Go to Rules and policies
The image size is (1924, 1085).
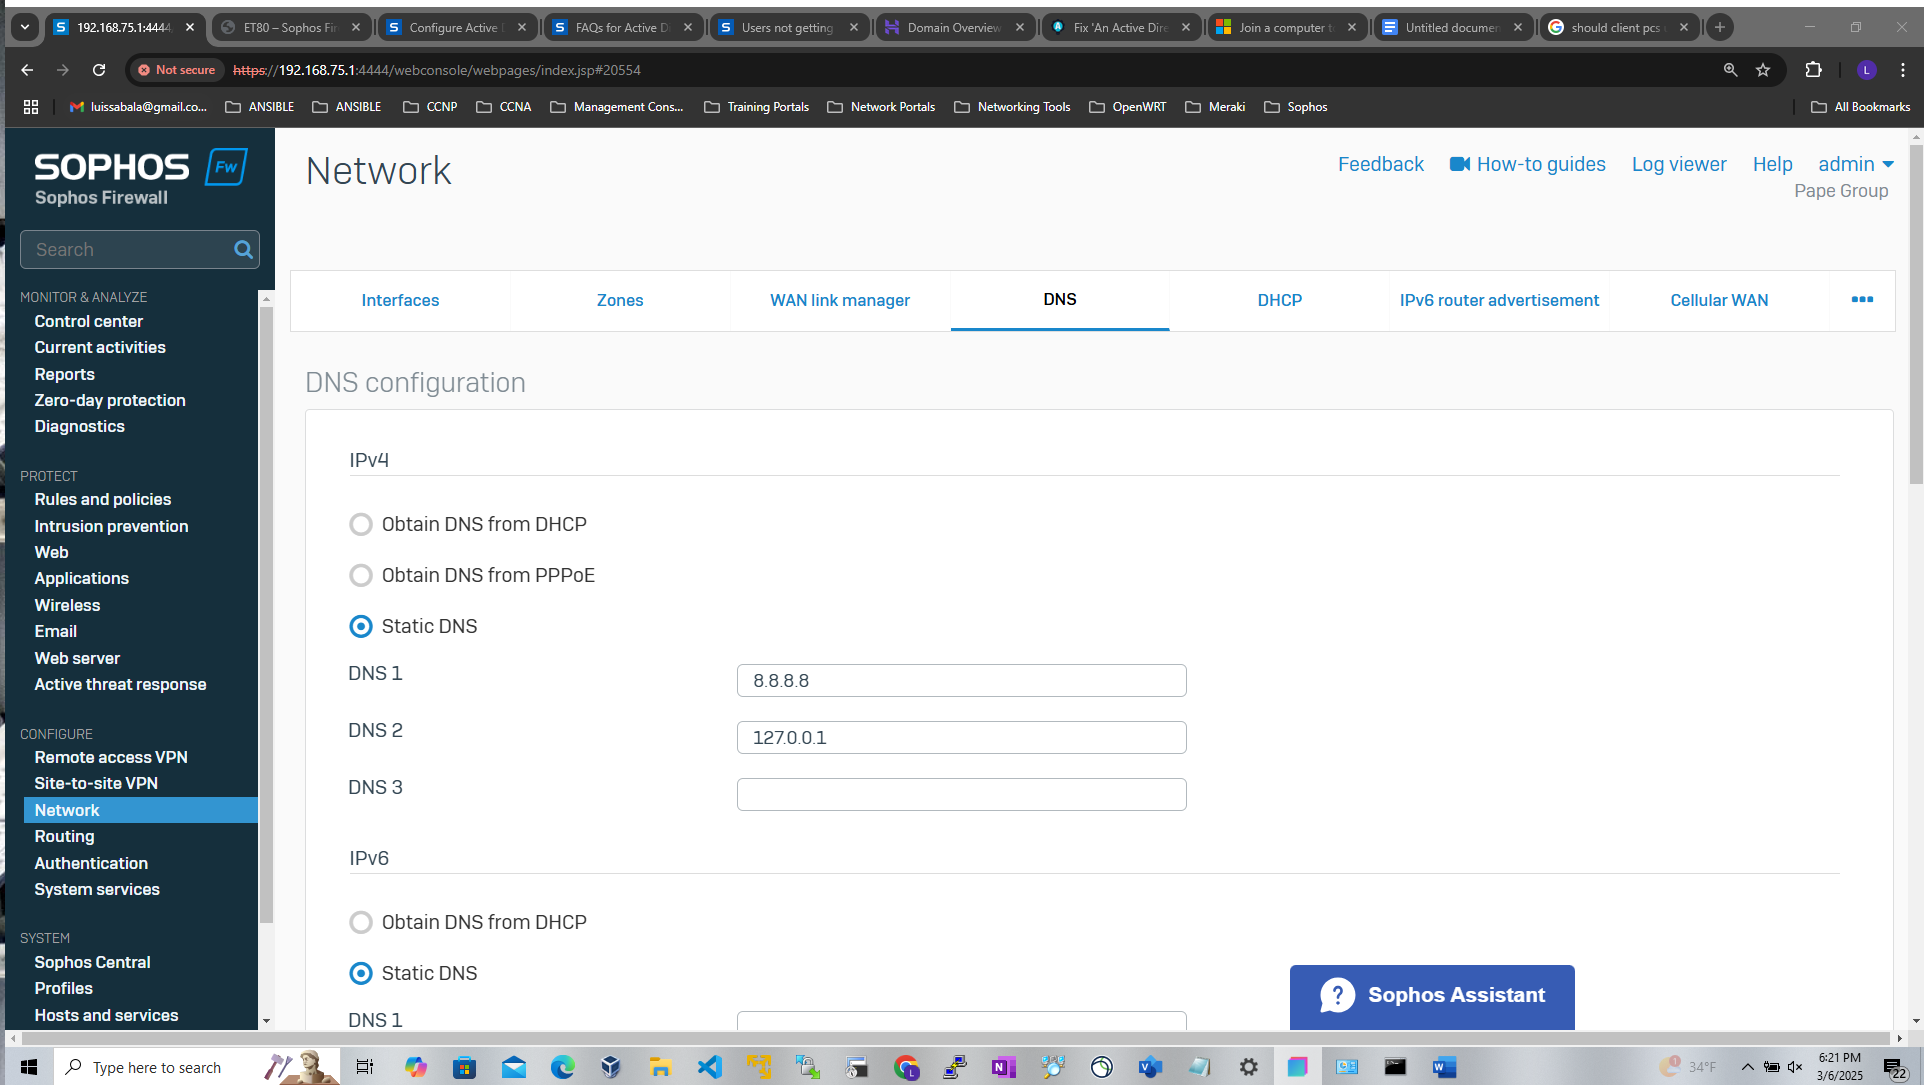[103, 500]
